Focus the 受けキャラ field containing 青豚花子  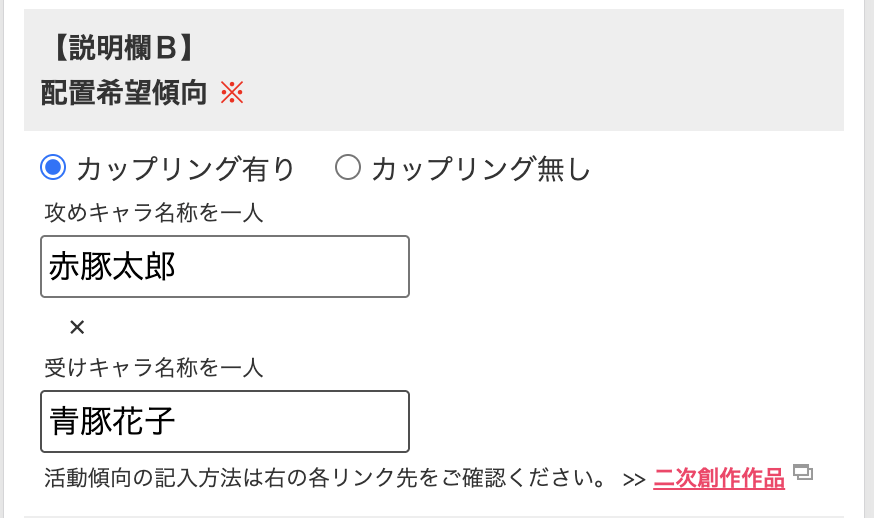tap(225, 422)
